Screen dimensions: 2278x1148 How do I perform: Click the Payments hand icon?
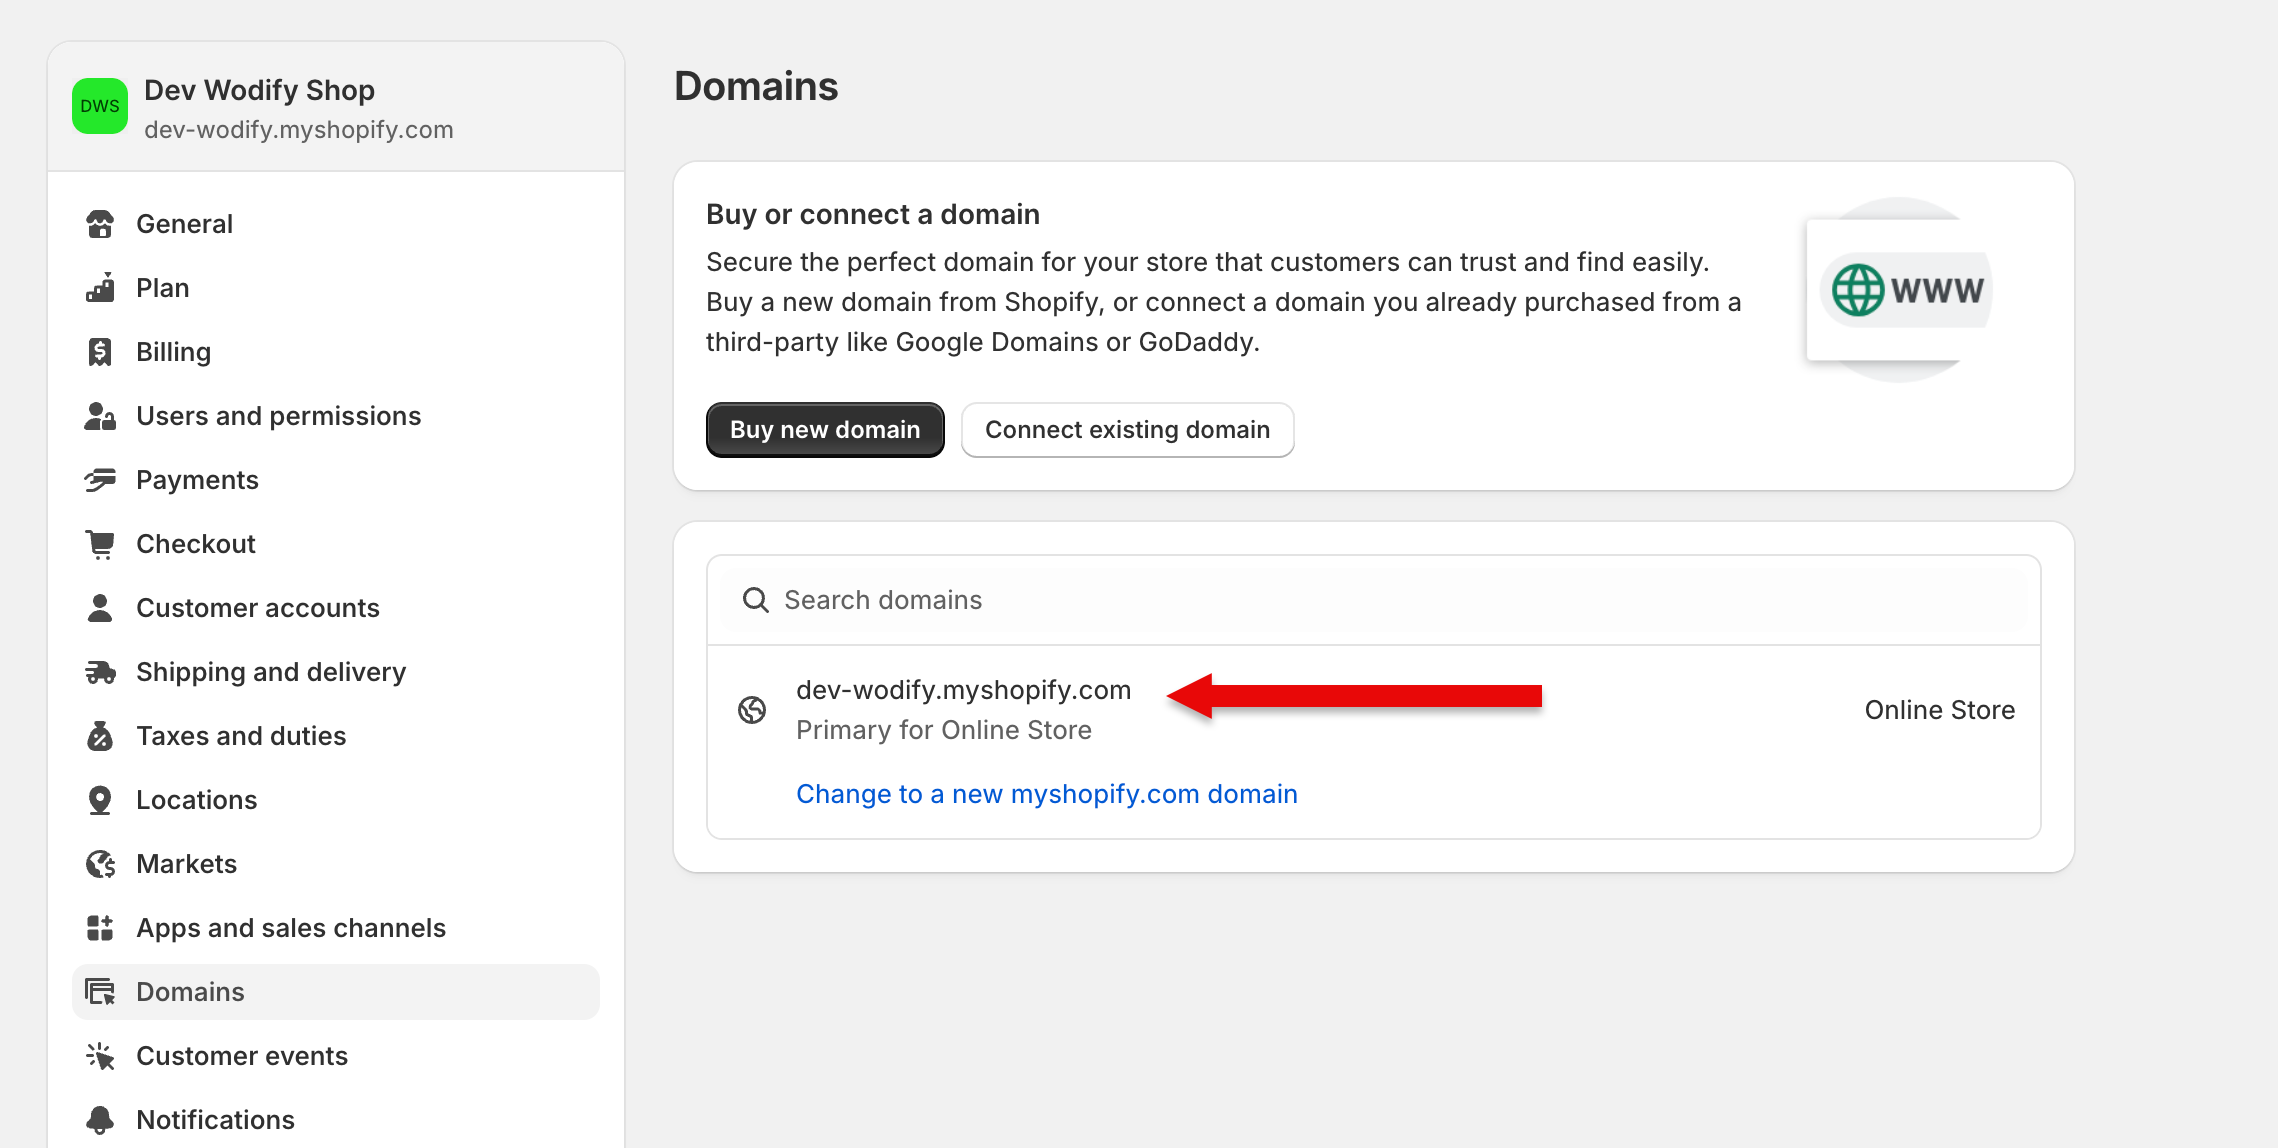click(x=100, y=480)
